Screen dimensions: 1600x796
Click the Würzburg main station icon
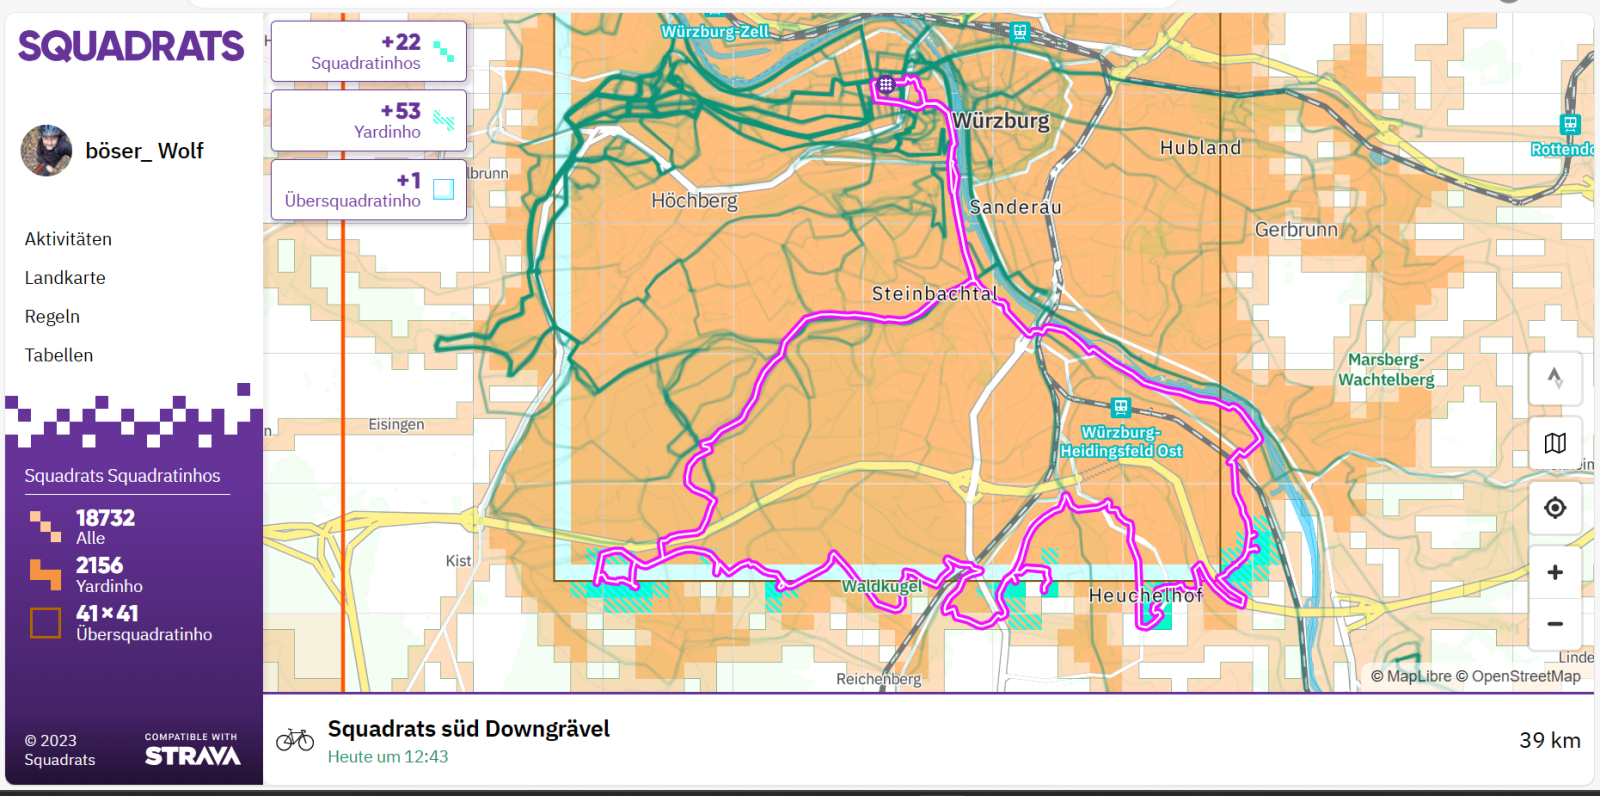(x=1019, y=32)
